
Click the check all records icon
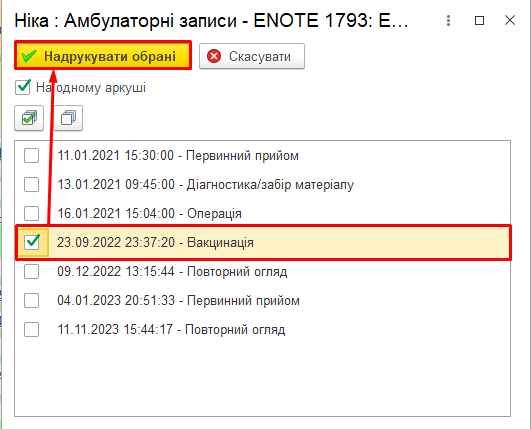coord(29,118)
